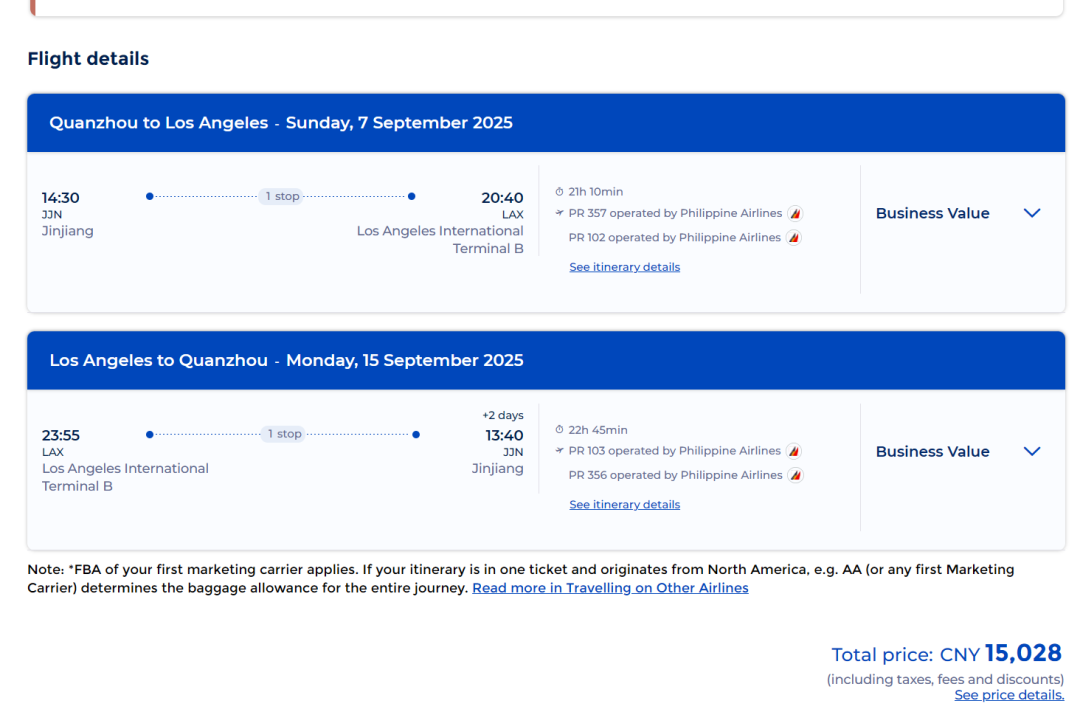The width and height of the screenshot is (1080, 712).
Task: Click Philippine Airlines logo beside PR 103
Action: click(795, 451)
